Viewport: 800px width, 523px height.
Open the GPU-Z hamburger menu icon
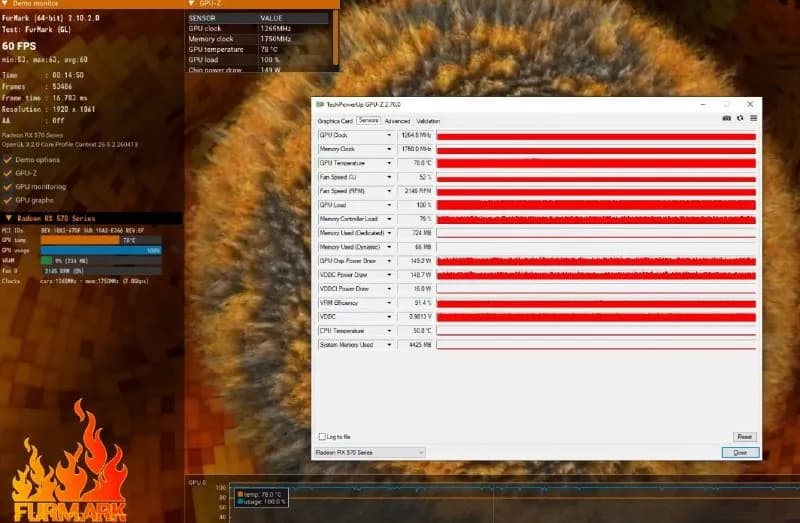pyautogui.click(x=754, y=118)
